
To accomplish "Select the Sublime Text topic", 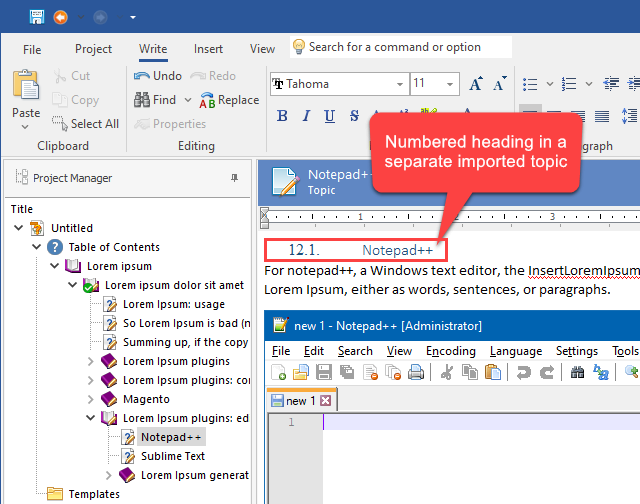I will click(173, 456).
